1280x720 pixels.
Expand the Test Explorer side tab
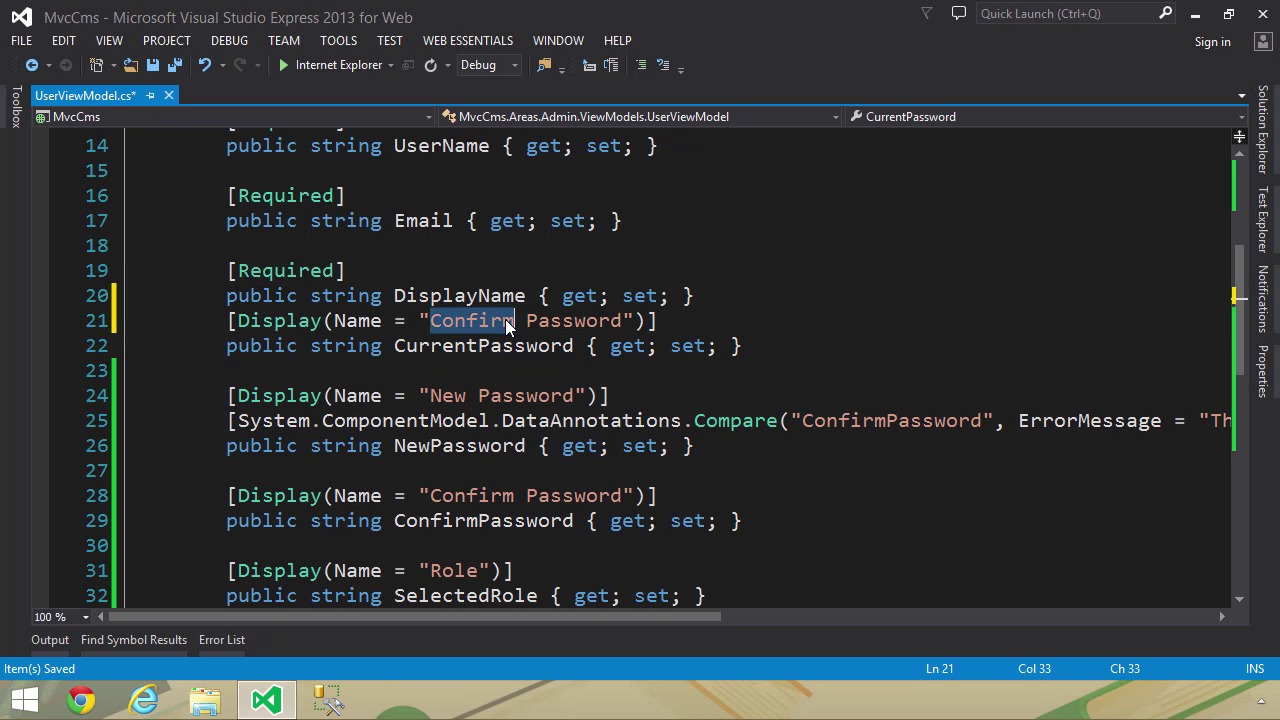1263,219
